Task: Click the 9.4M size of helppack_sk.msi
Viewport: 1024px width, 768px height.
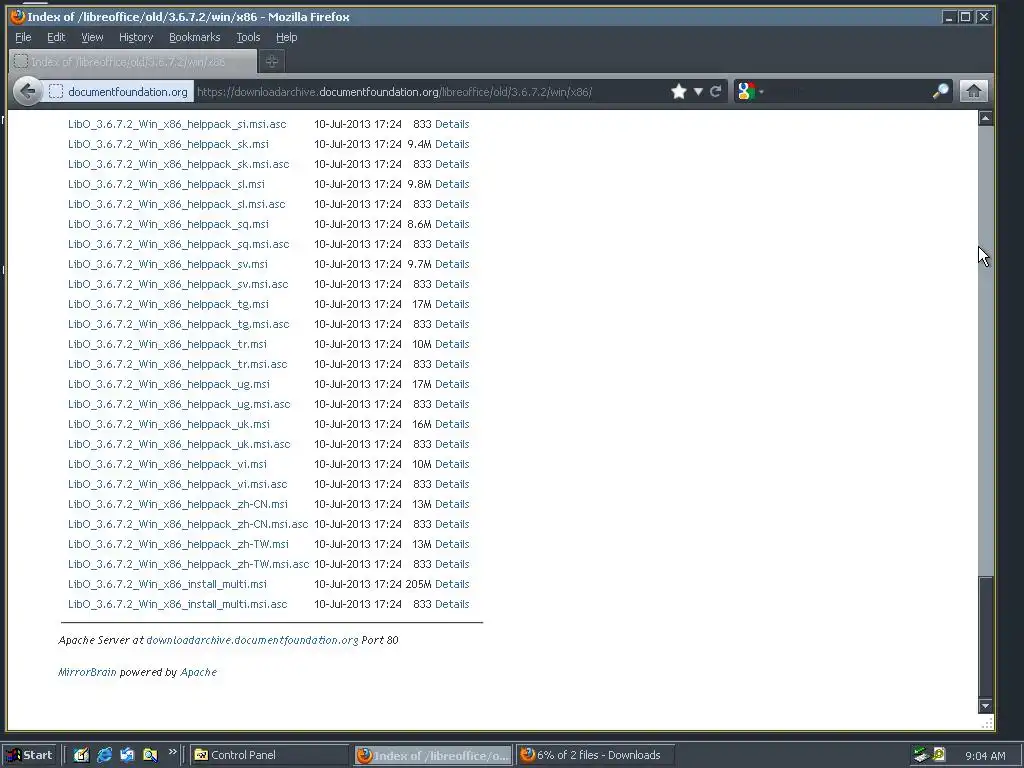Action: pos(419,144)
